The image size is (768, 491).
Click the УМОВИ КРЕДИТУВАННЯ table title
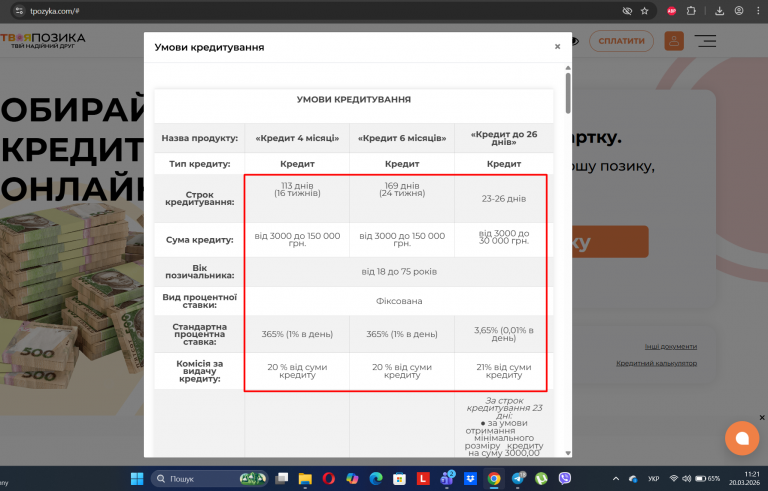(354, 99)
